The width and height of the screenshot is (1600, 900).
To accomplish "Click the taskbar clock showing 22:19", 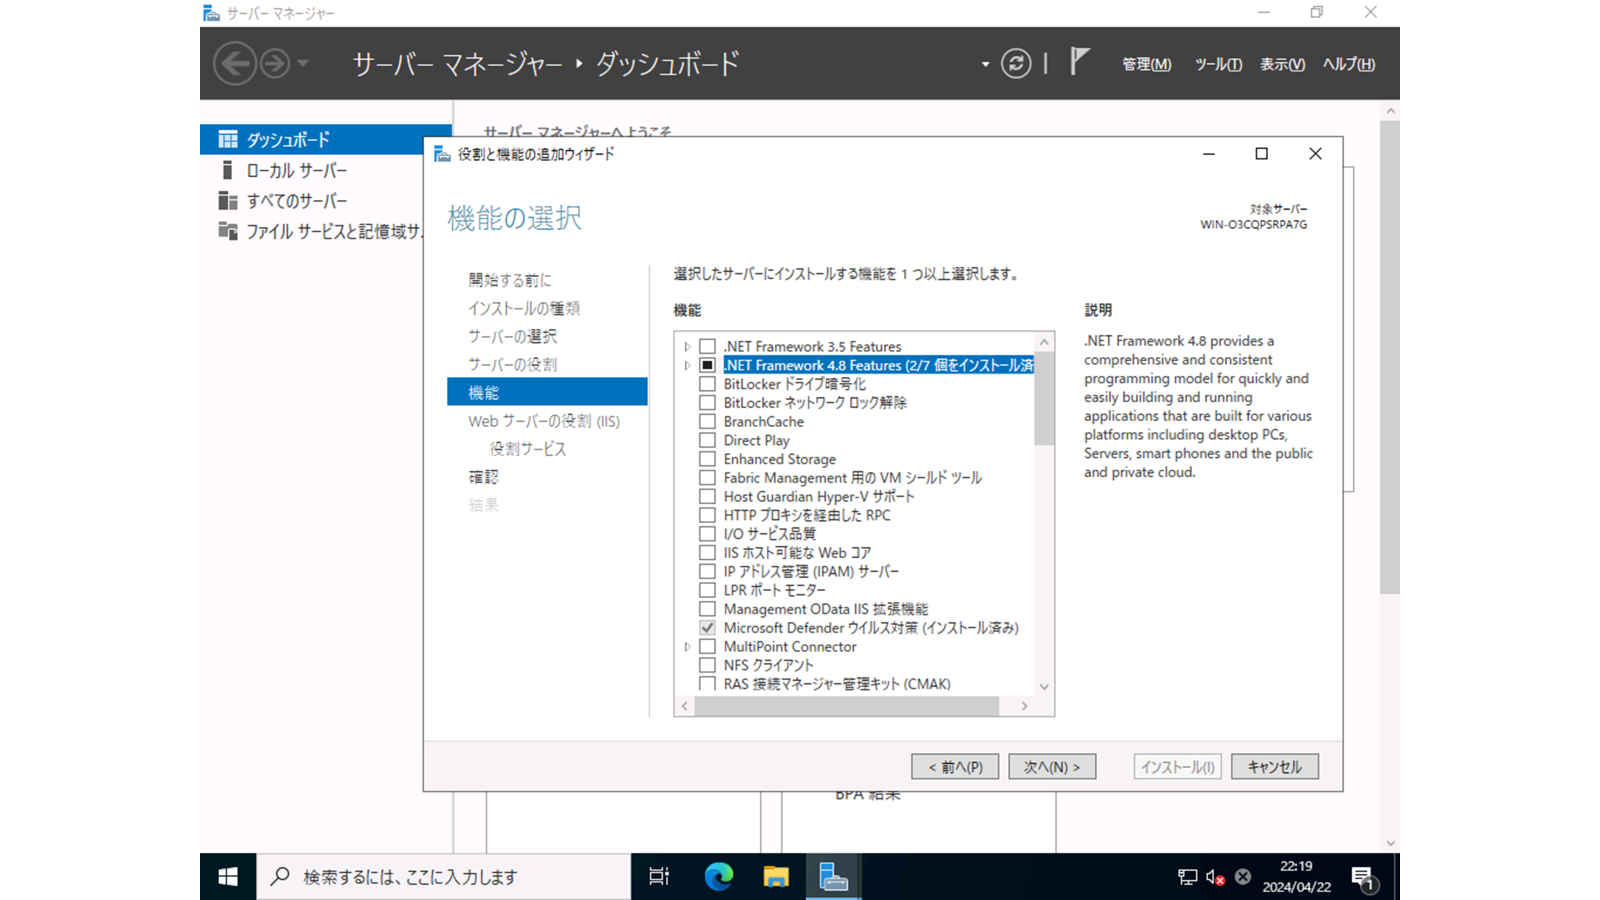I will (1296, 877).
